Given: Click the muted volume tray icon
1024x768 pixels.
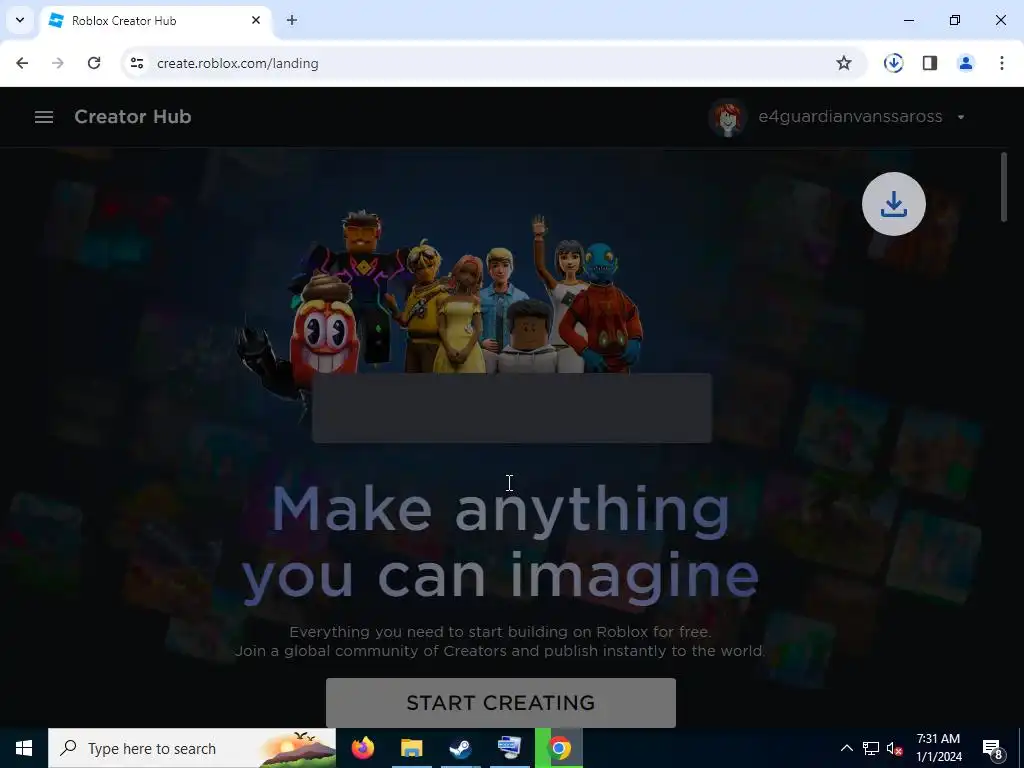Looking at the screenshot, I should (x=895, y=748).
